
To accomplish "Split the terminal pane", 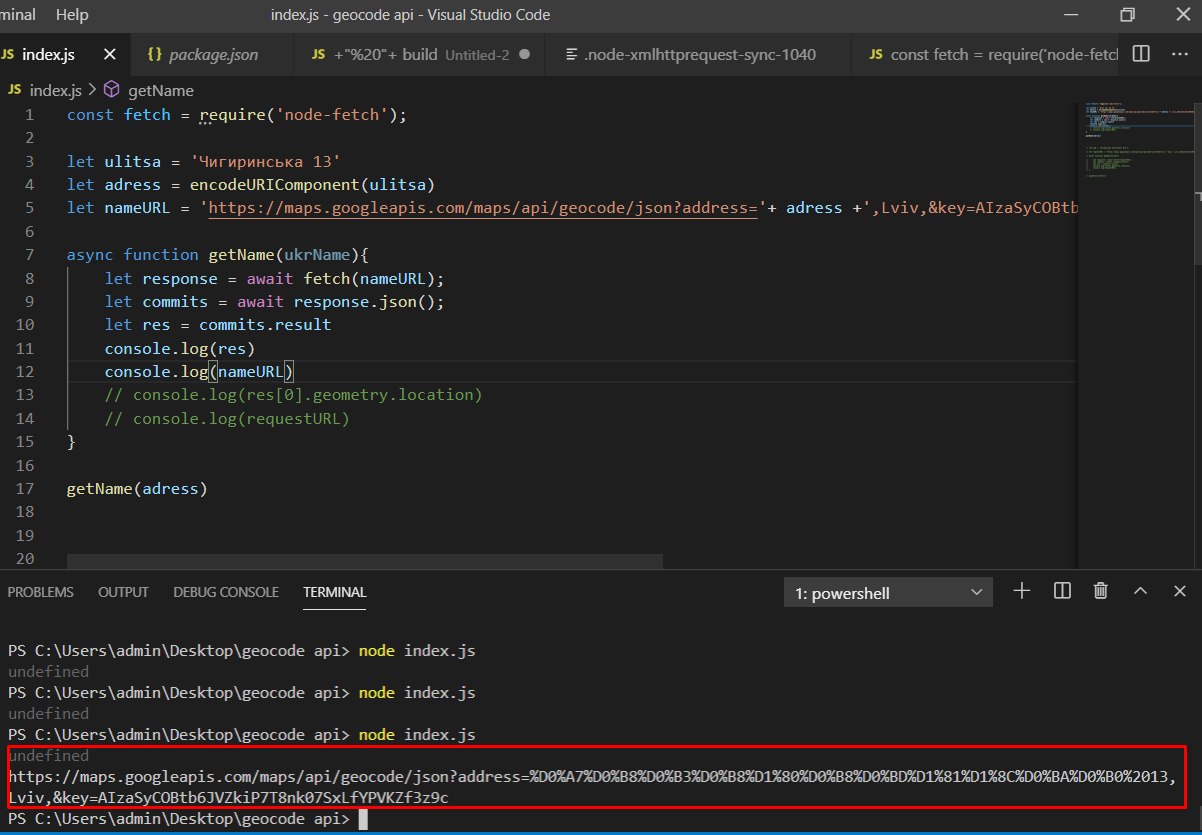I will tap(1062, 591).
